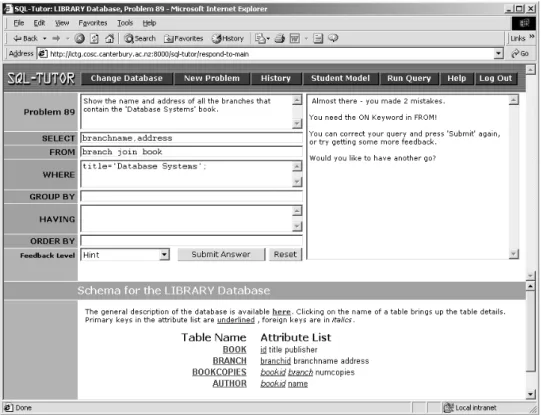Viewport: 541px width, 415px height.
Task: Open the Help menu in the menu bar
Action: click(x=149, y=23)
